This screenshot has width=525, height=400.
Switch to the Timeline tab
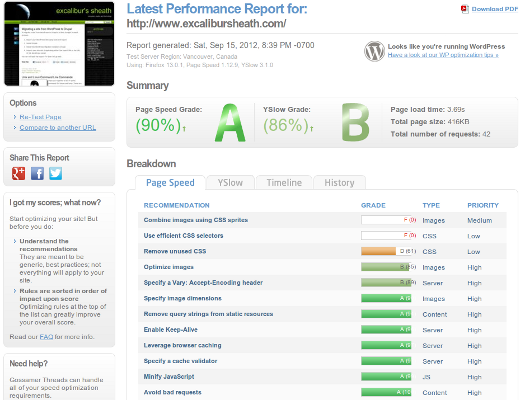(x=284, y=183)
